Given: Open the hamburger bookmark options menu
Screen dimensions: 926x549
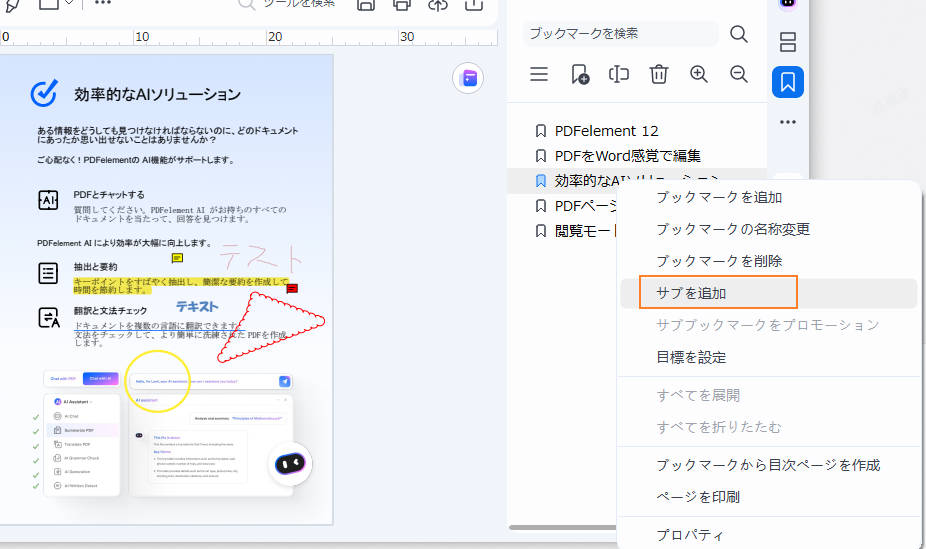Looking at the screenshot, I should [x=539, y=74].
